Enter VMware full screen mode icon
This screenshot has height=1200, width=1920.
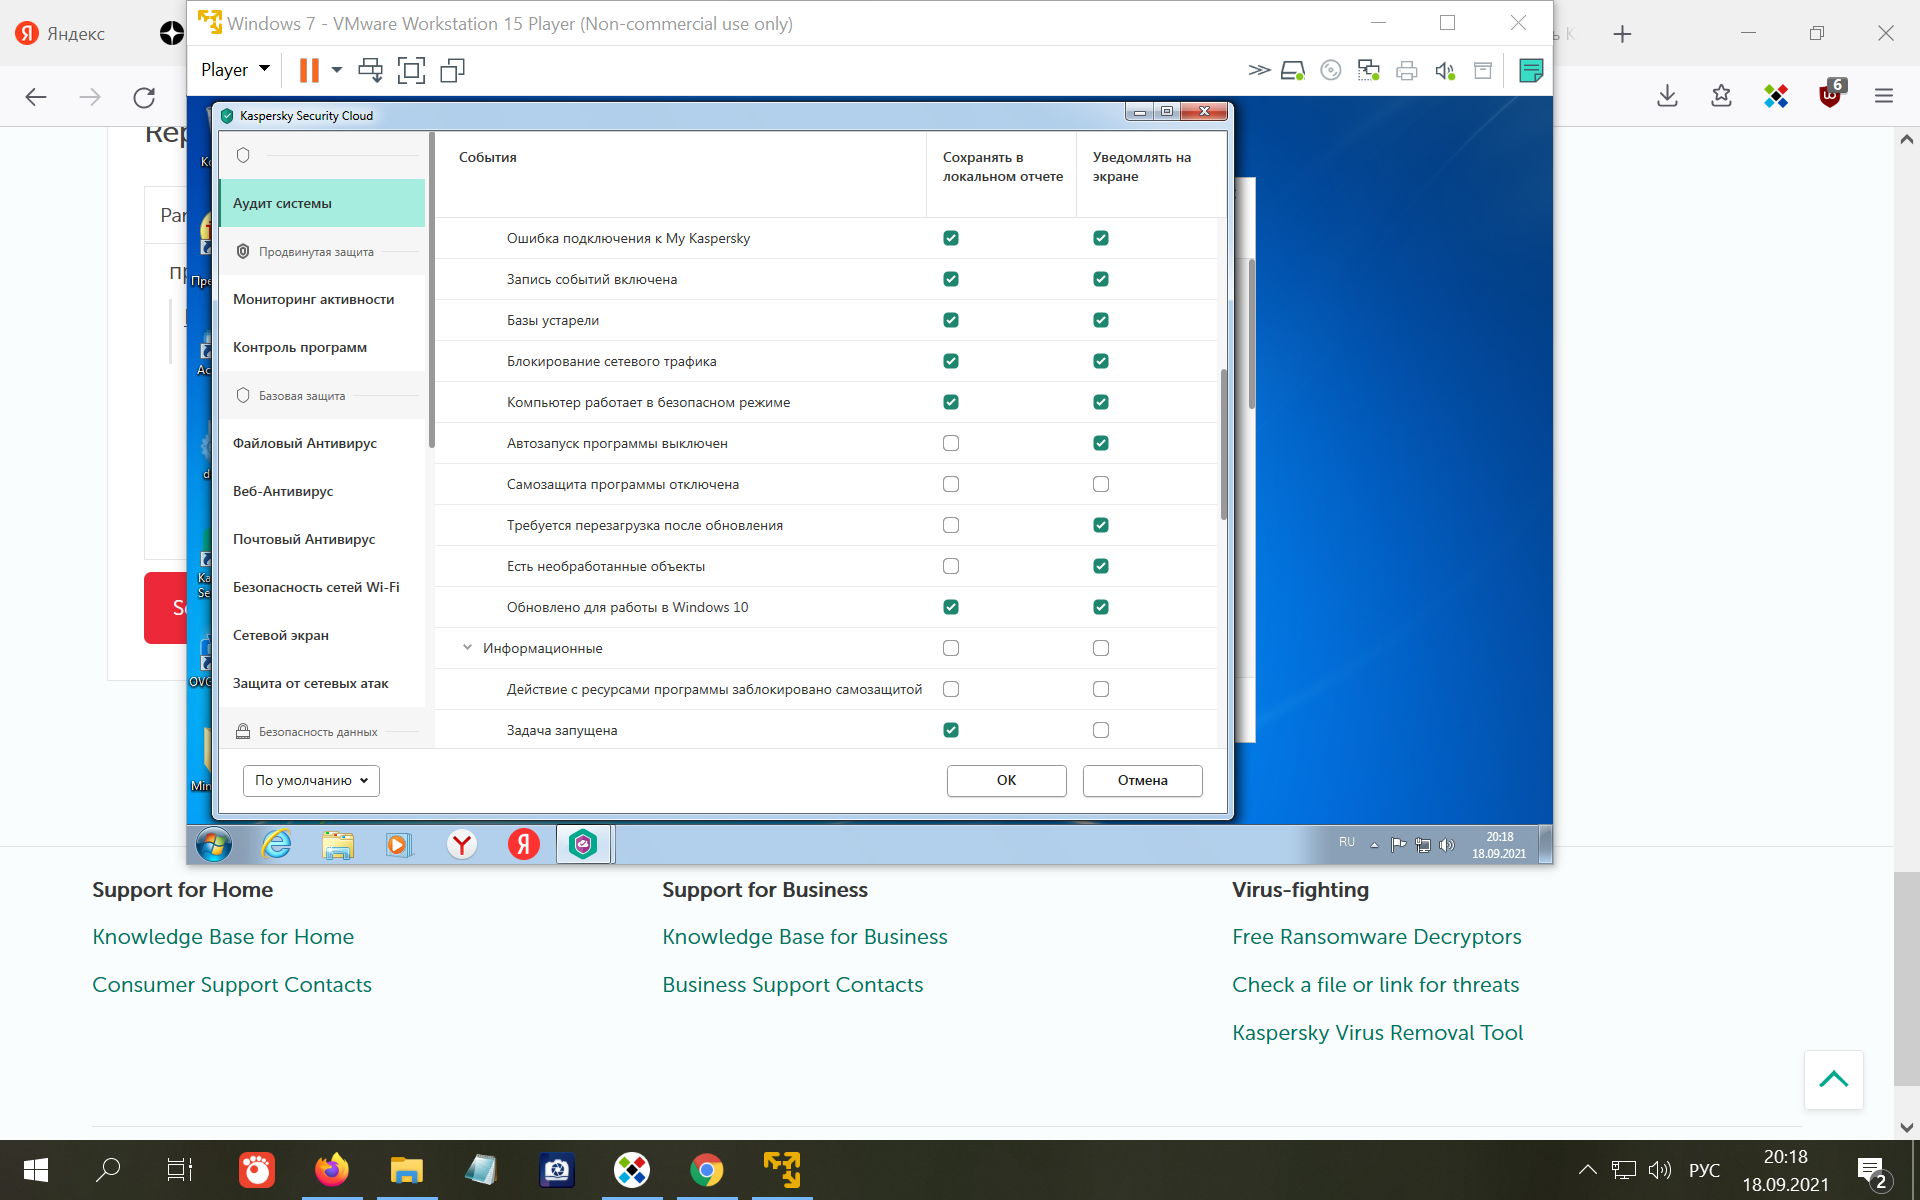[411, 70]
